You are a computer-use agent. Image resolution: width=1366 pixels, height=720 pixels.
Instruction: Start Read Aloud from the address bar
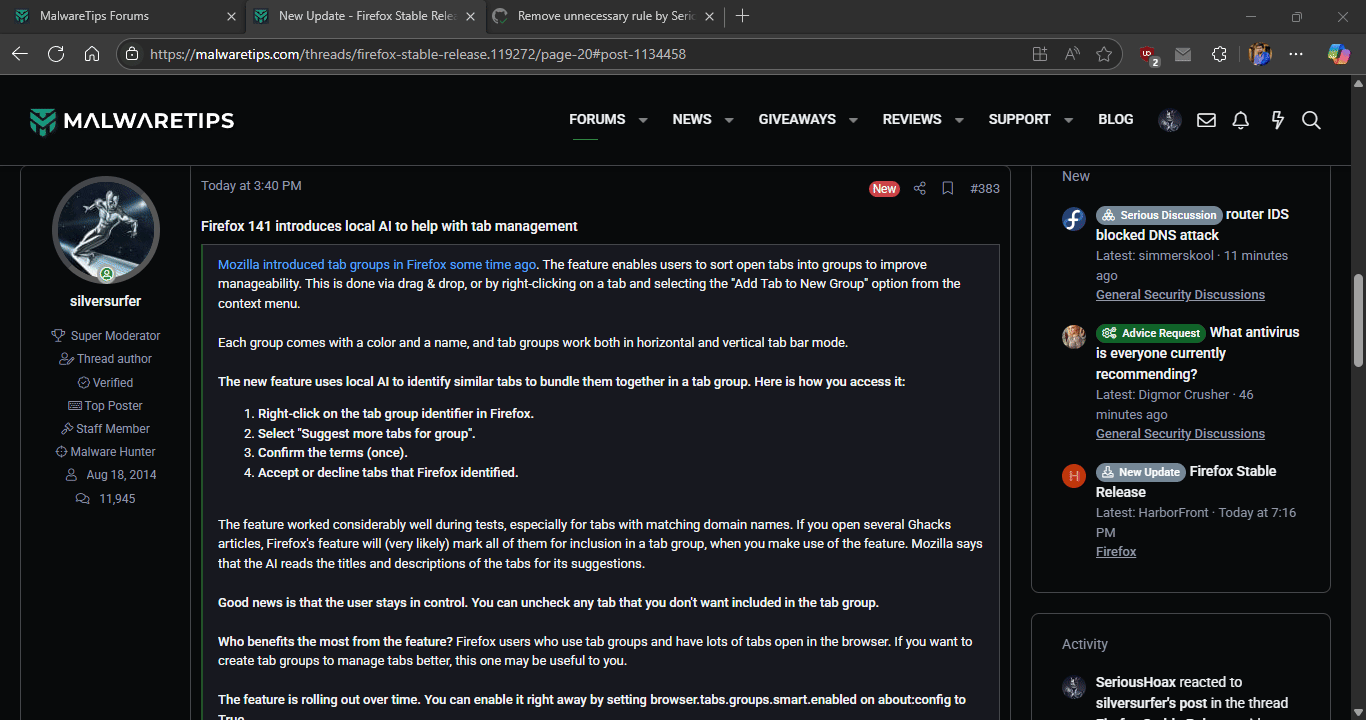(1072, 54)
